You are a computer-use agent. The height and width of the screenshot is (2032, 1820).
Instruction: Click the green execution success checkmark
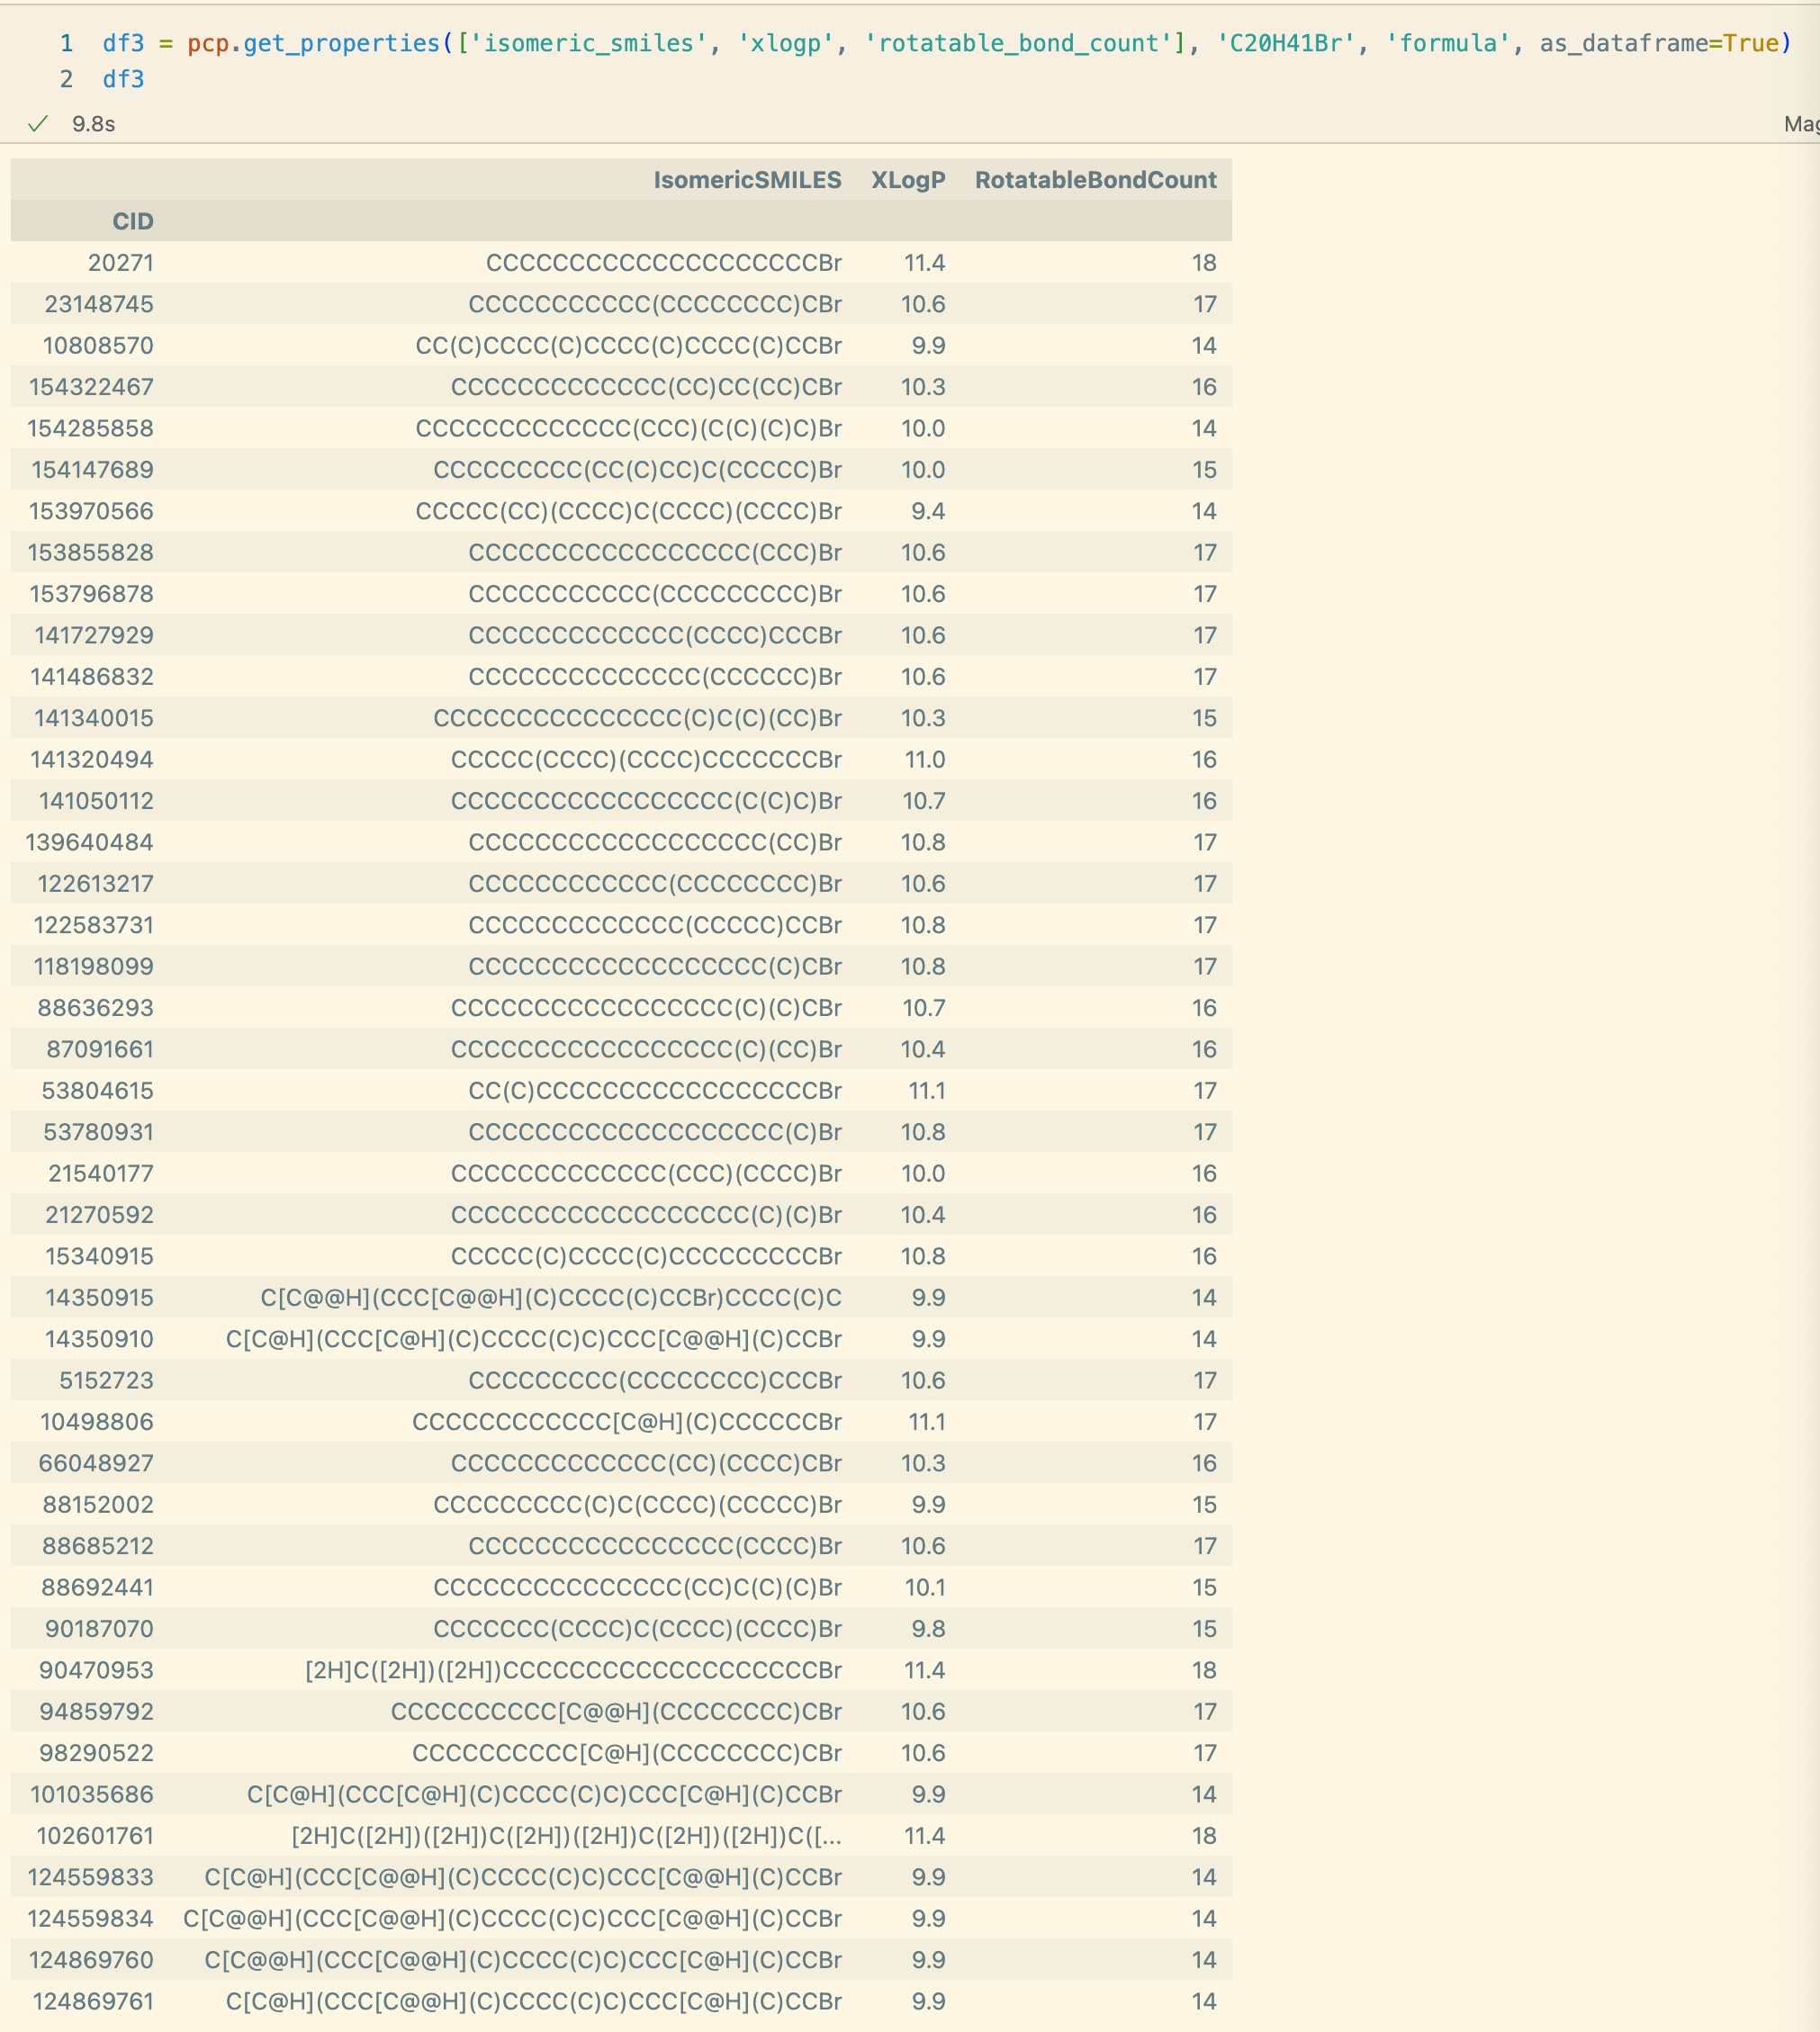click(38, 124)
